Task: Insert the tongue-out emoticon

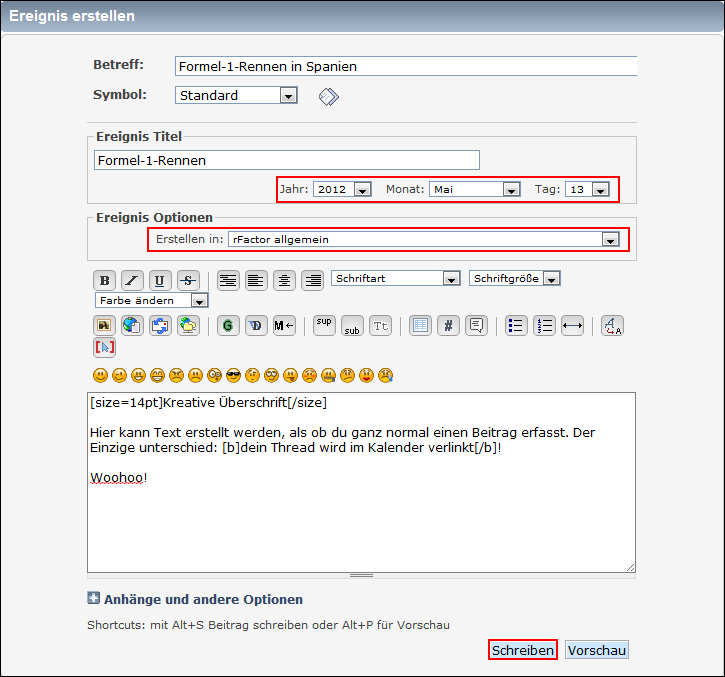Action: point(290,375)
